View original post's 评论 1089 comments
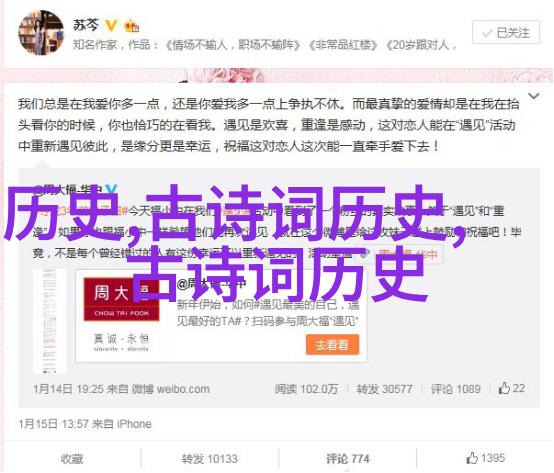 click(456, 389)
